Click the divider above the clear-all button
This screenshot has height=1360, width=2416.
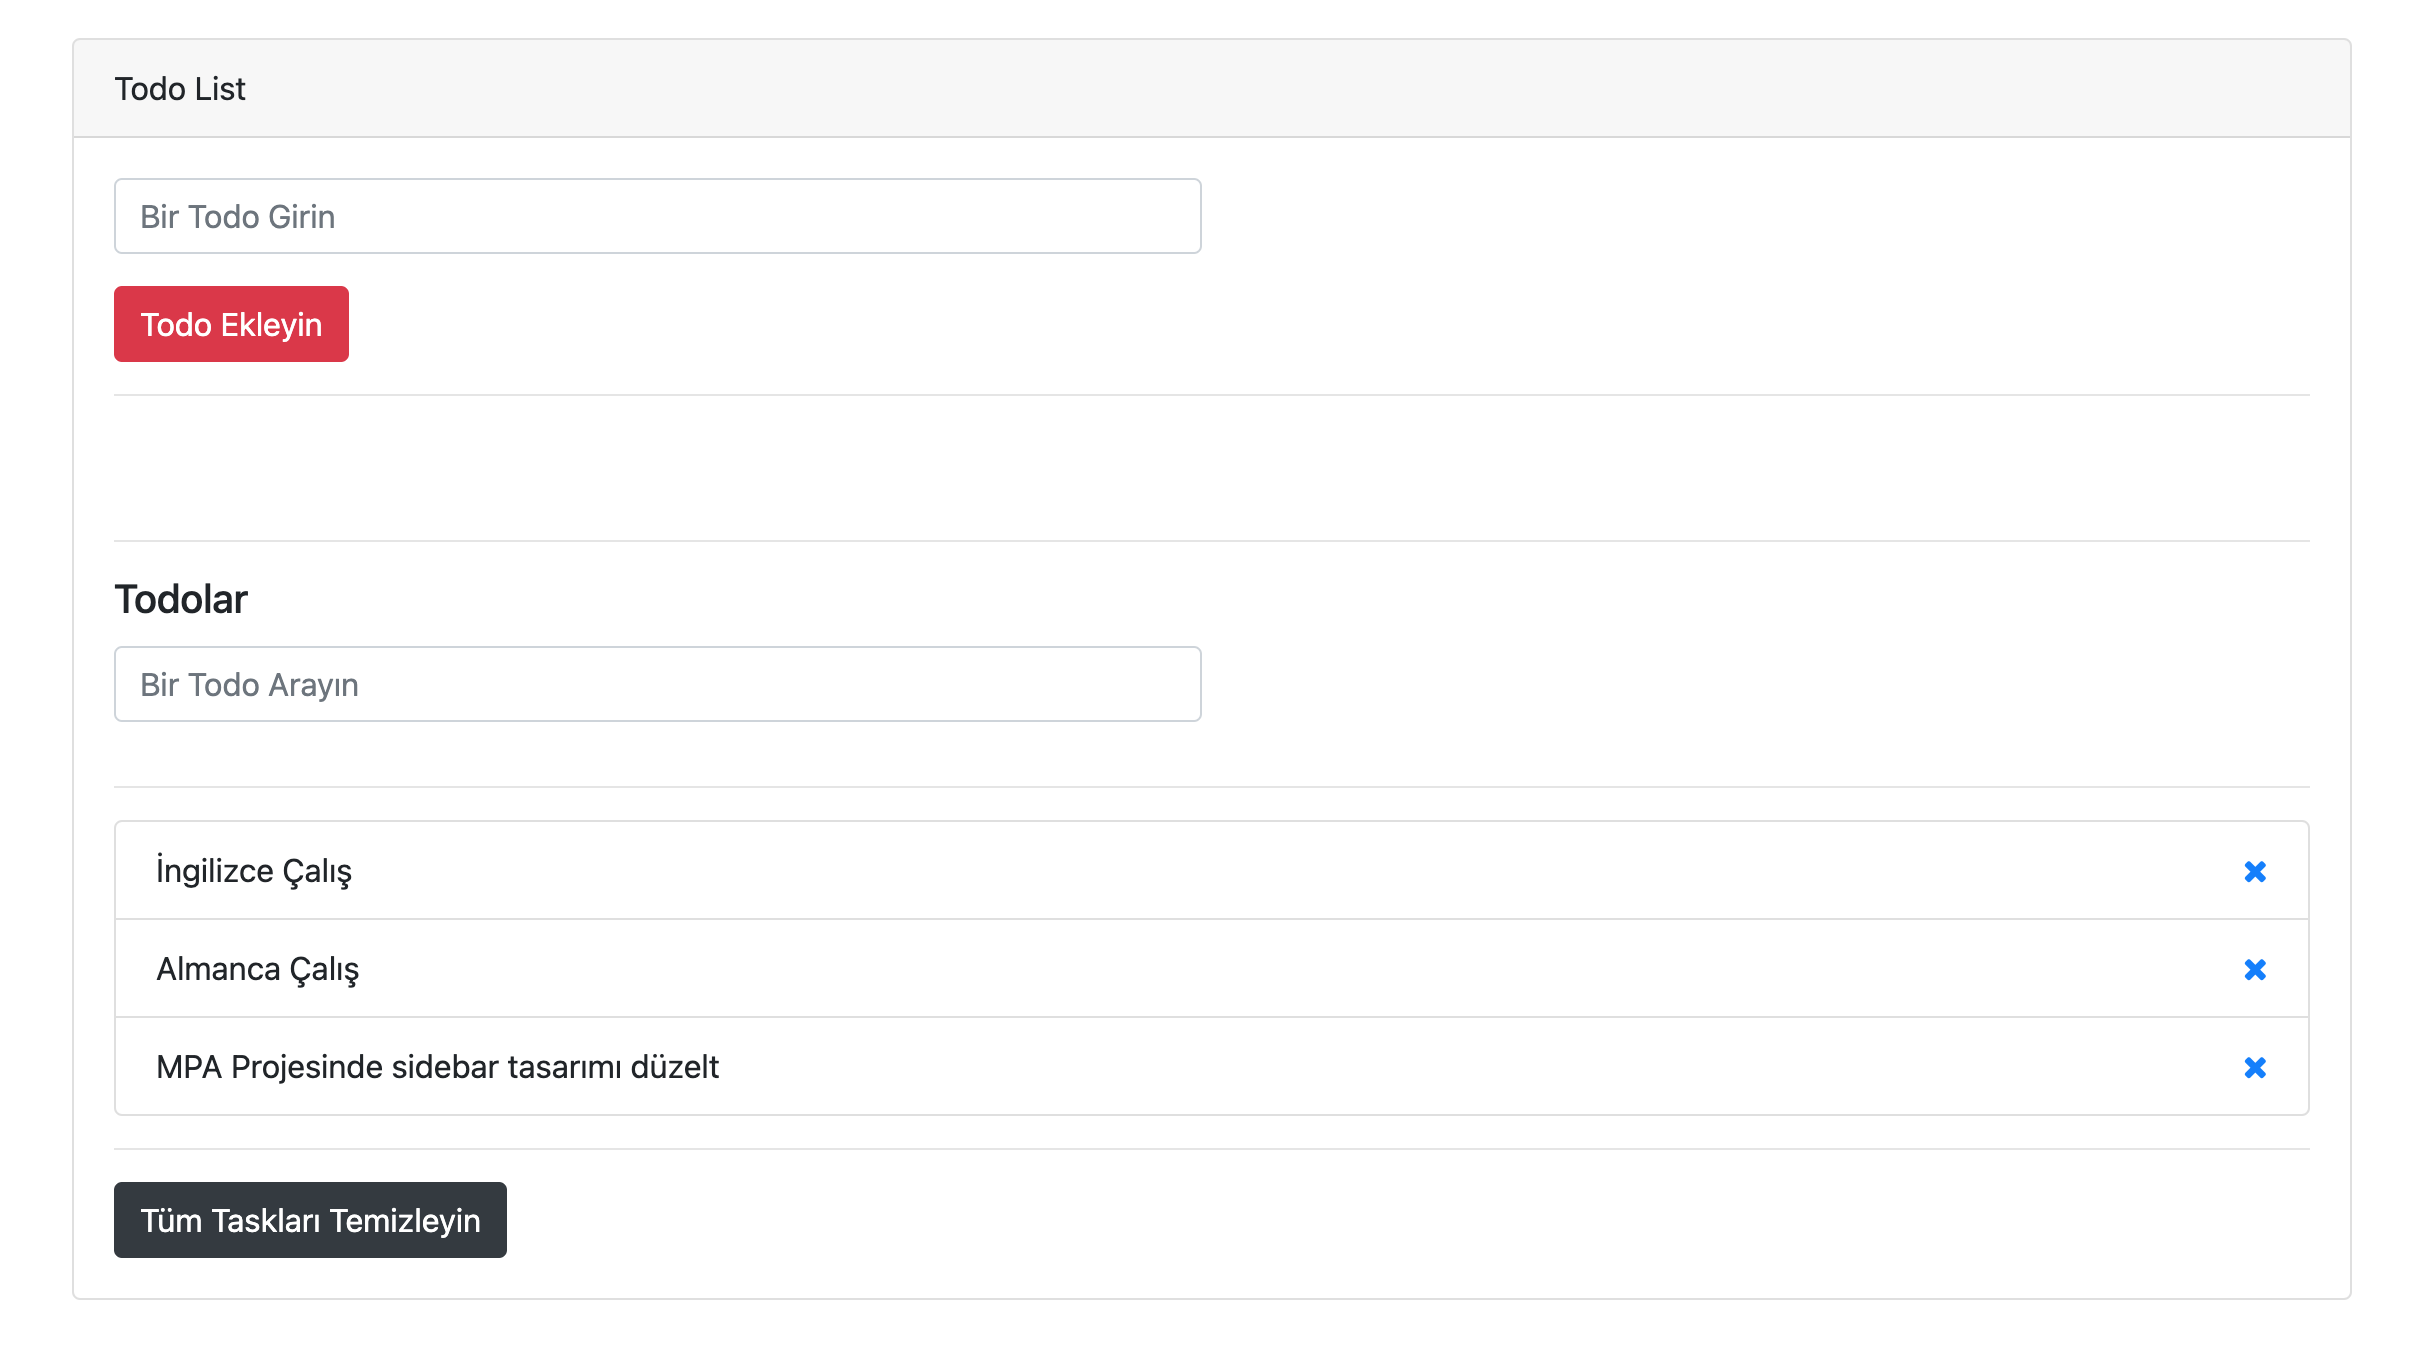click(x=1210, y=1149)
